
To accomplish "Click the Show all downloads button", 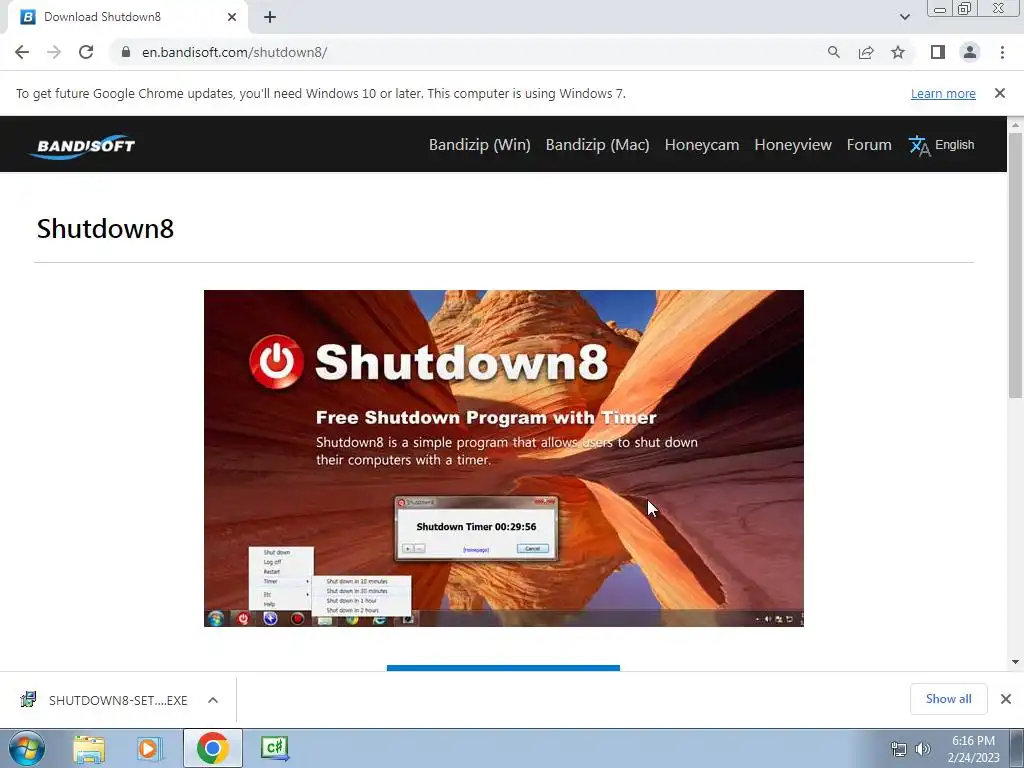I will (x=948, y=699).
